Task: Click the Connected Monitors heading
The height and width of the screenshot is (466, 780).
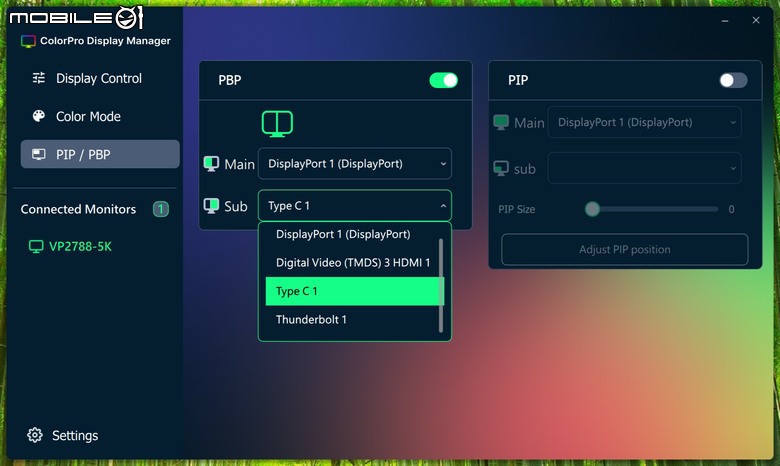Action: [x=78, y=209]
